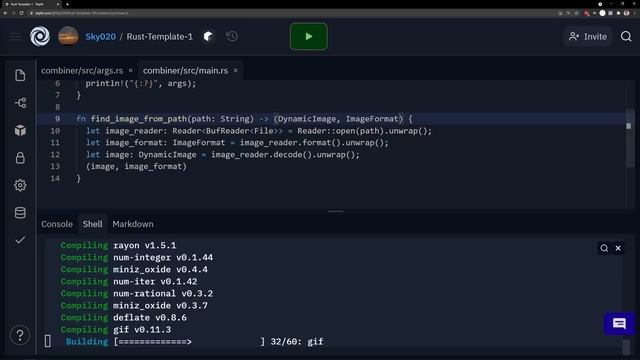Image resolution: width=640 pixels, height=360 pixels.
Task: Toggle the hamburger sidebar menu
Action: tap(15, 37)
